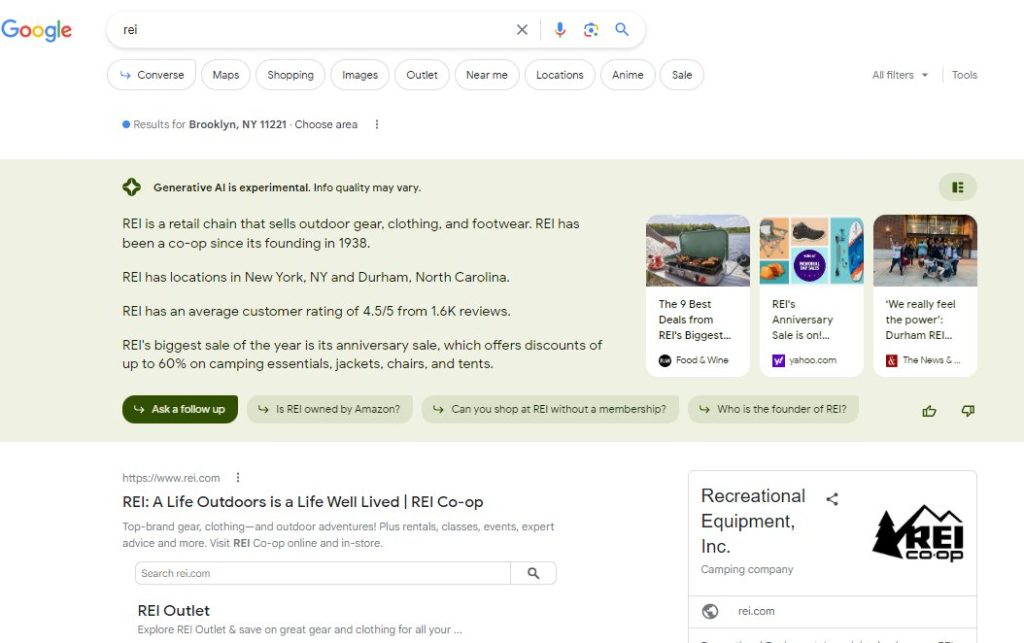Click inside the Search rei.com field
The image size is (1024, 643).
[x=323, y=573]
